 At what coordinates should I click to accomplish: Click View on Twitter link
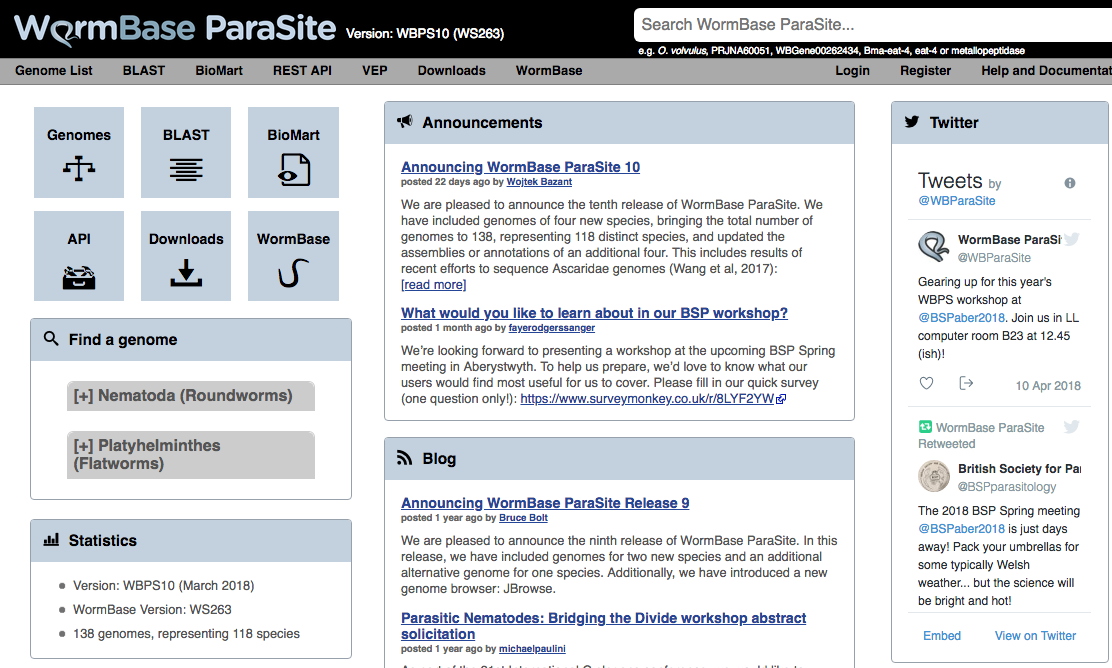pyautogui.click(x=1035, y=636)
